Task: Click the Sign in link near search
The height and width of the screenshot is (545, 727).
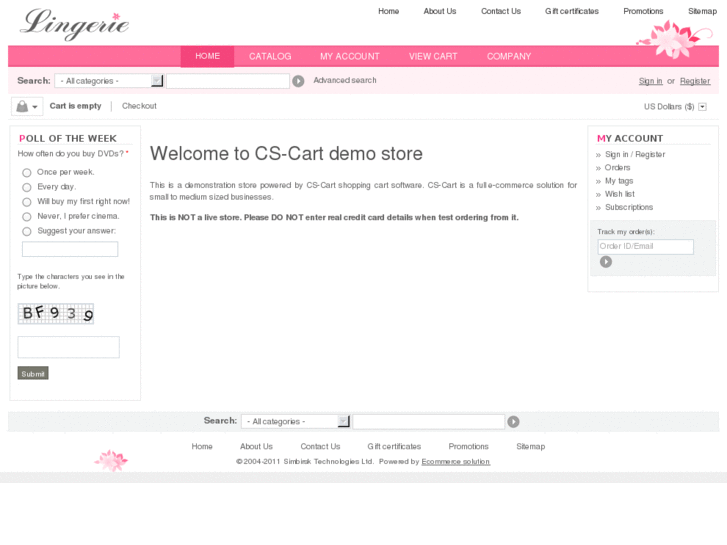Action: (650, 81)
